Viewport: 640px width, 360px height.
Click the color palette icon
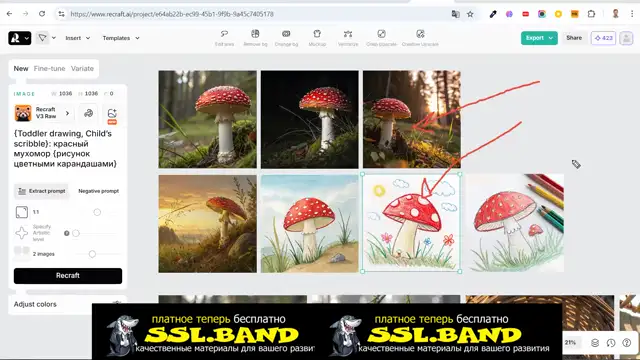[89, 113]
